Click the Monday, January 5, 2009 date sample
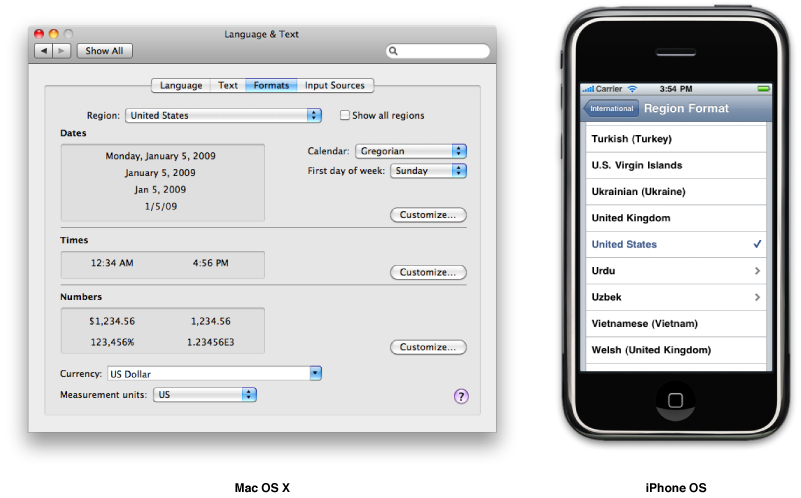The height and width of the screenshot is (498, 801). 160,156
